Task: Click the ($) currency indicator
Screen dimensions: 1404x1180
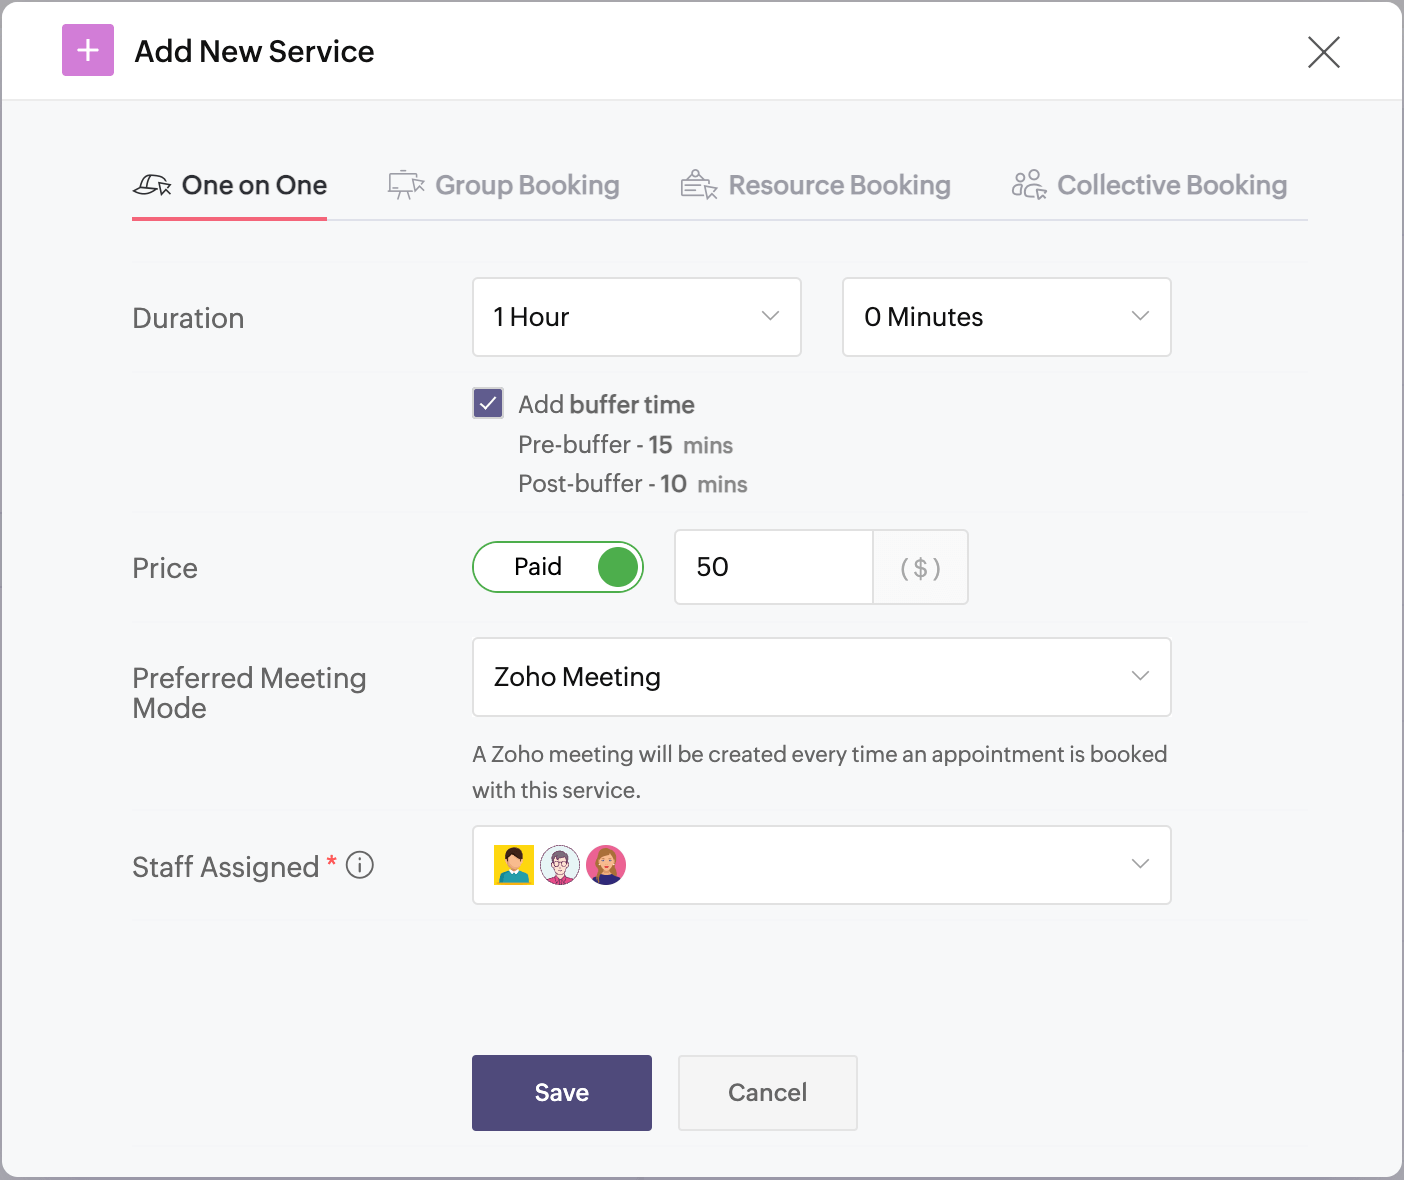Action: [920, 568]
